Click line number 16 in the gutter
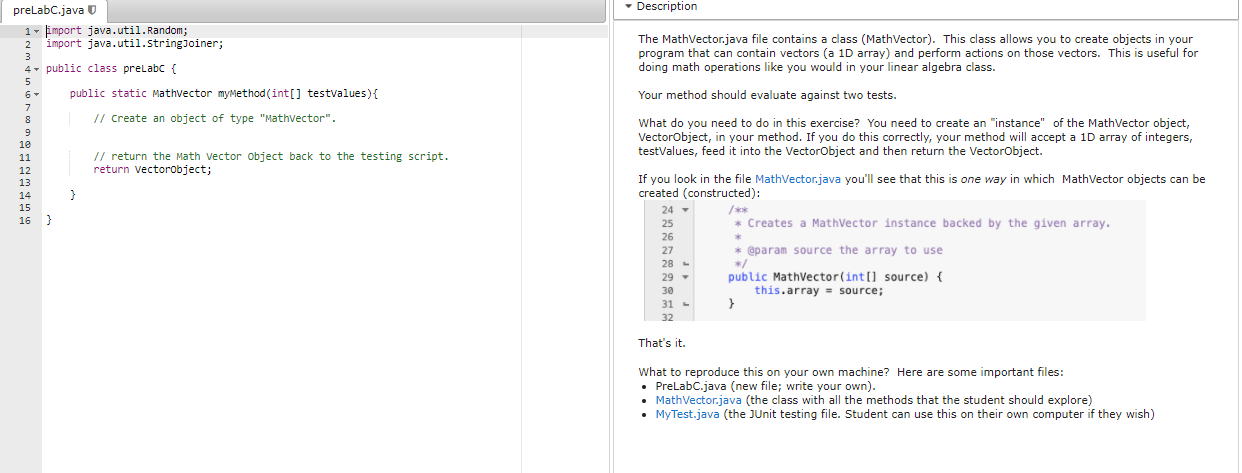Screen dimensions: 1242x473 coord(24,220)
